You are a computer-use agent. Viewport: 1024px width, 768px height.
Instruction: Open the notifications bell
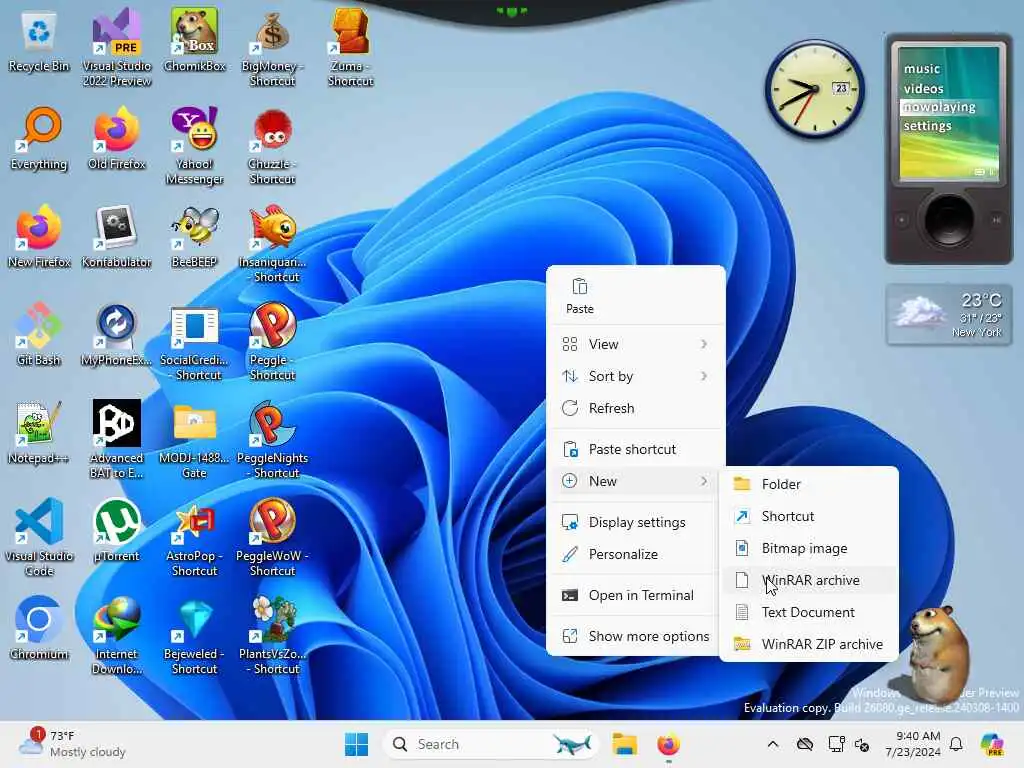(x=956, y=744)
